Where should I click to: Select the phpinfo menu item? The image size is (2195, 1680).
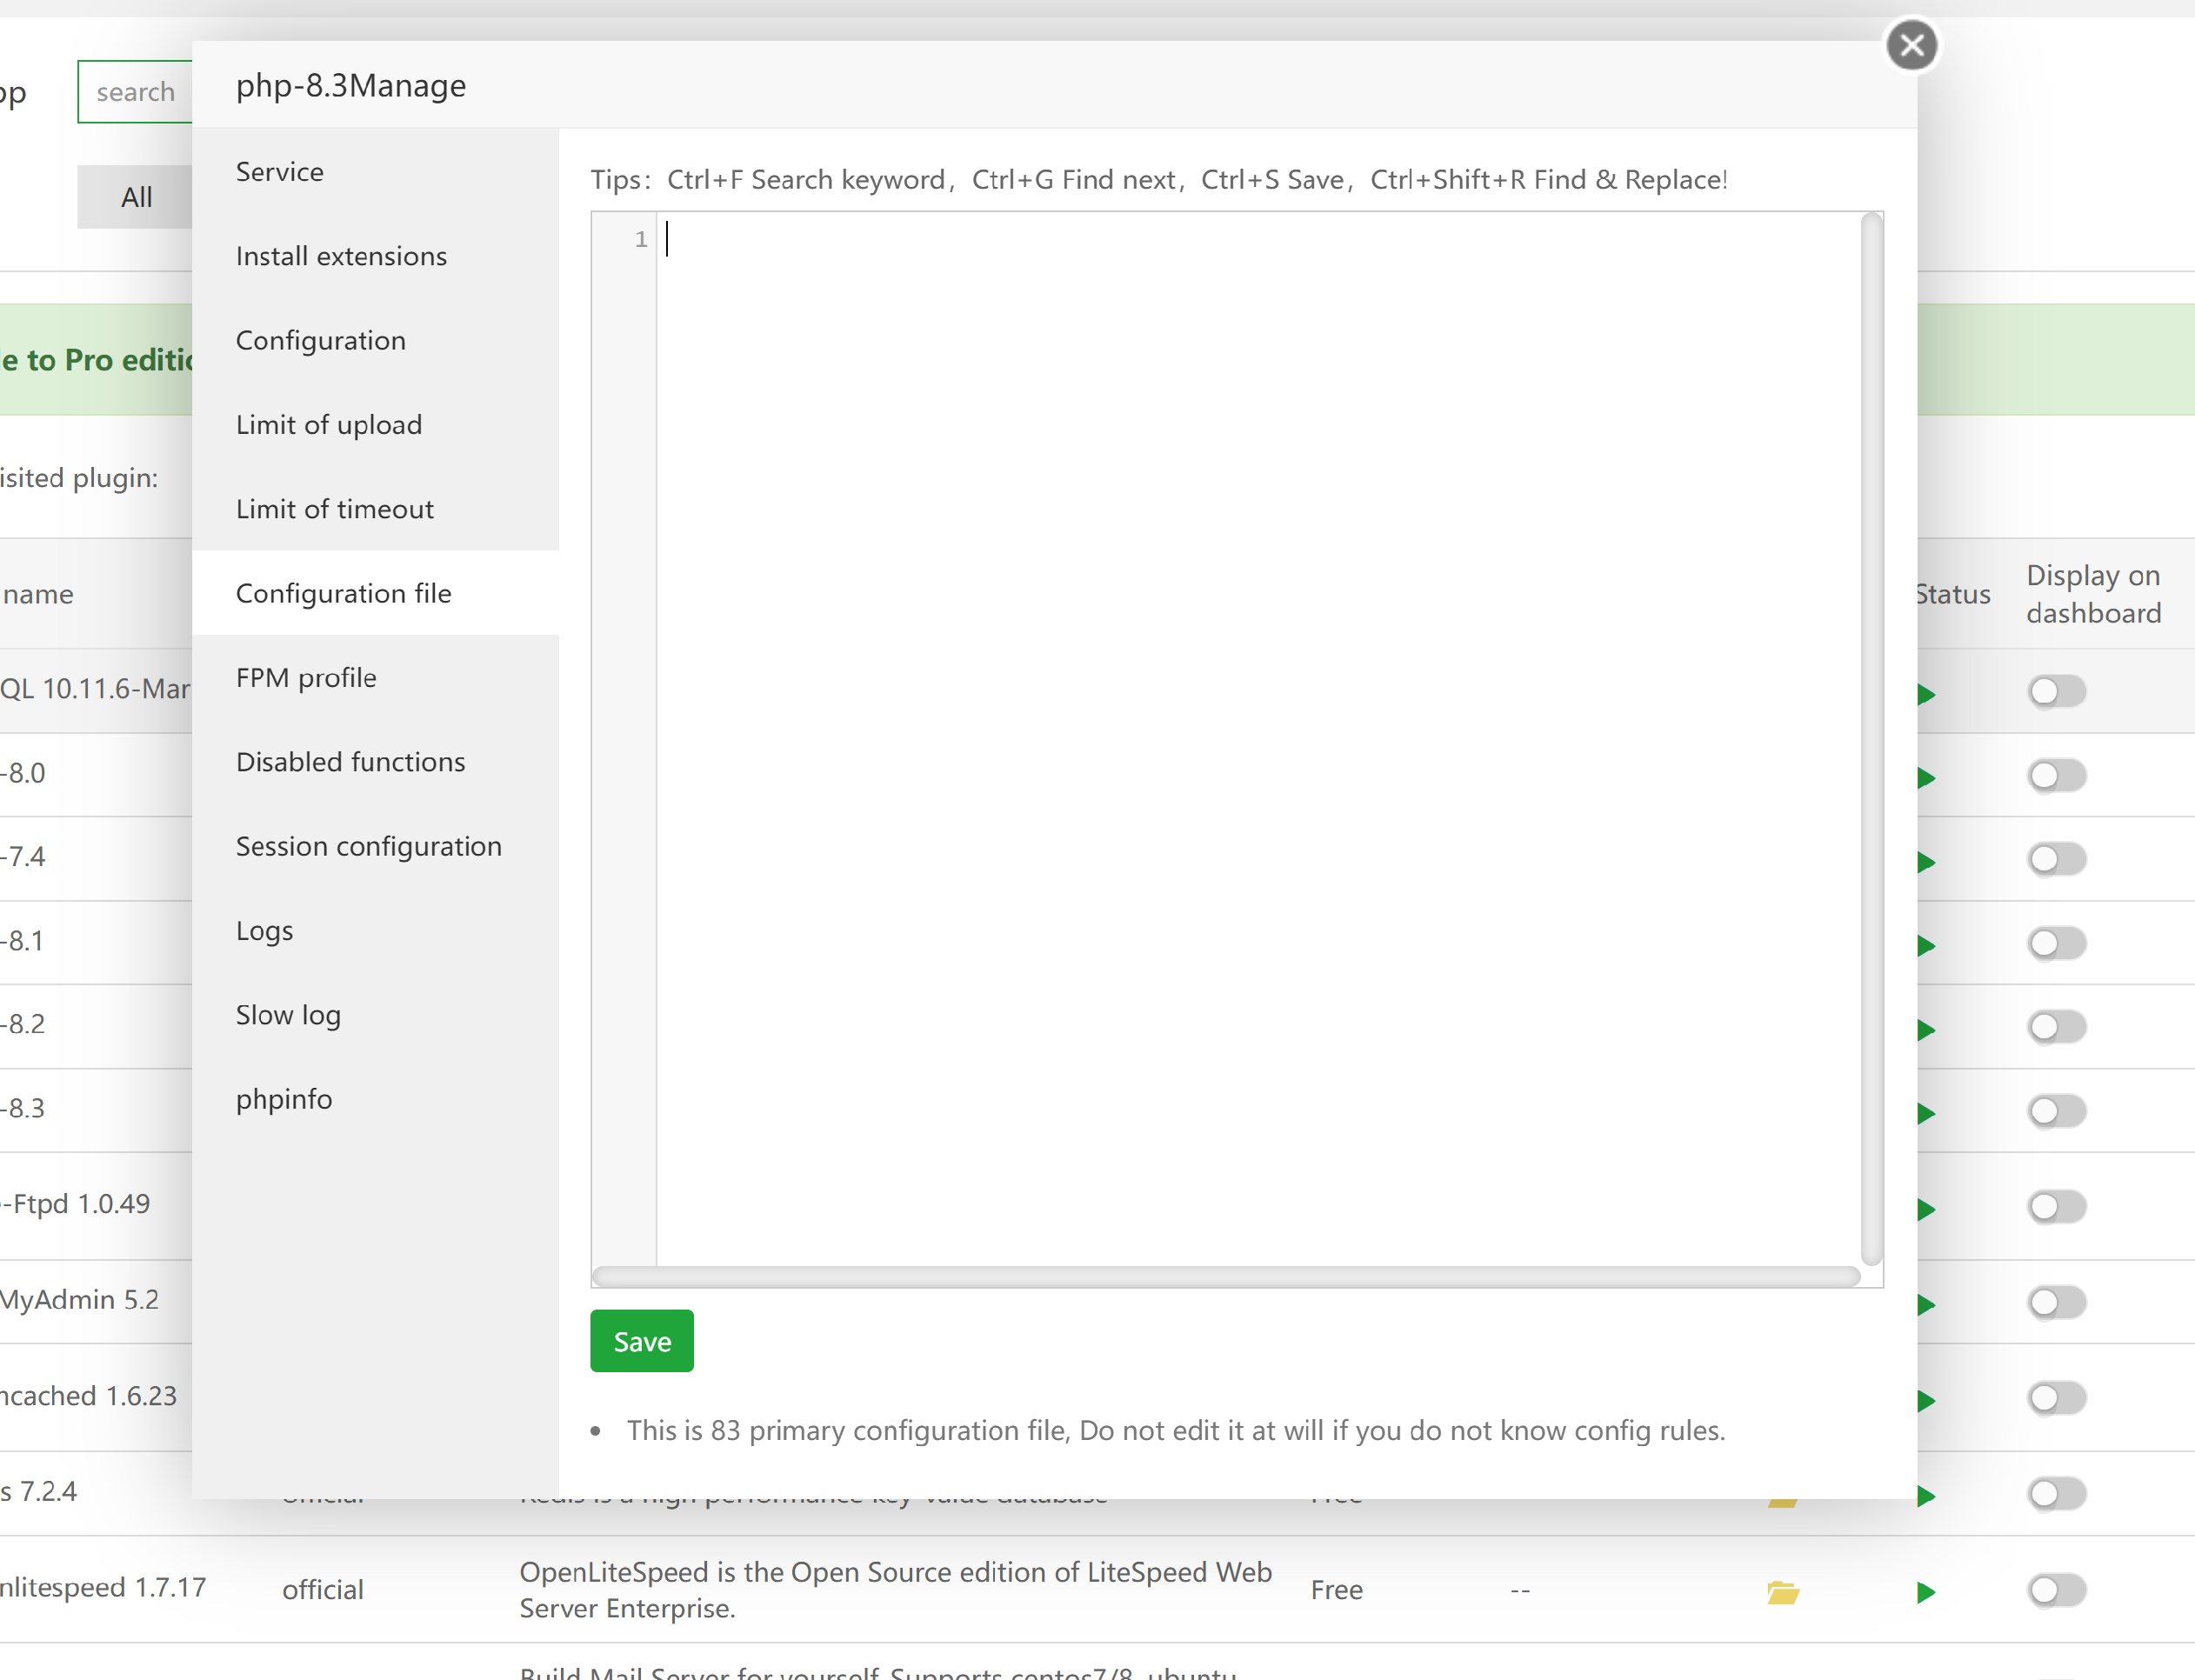click(x=284, y=1099)
